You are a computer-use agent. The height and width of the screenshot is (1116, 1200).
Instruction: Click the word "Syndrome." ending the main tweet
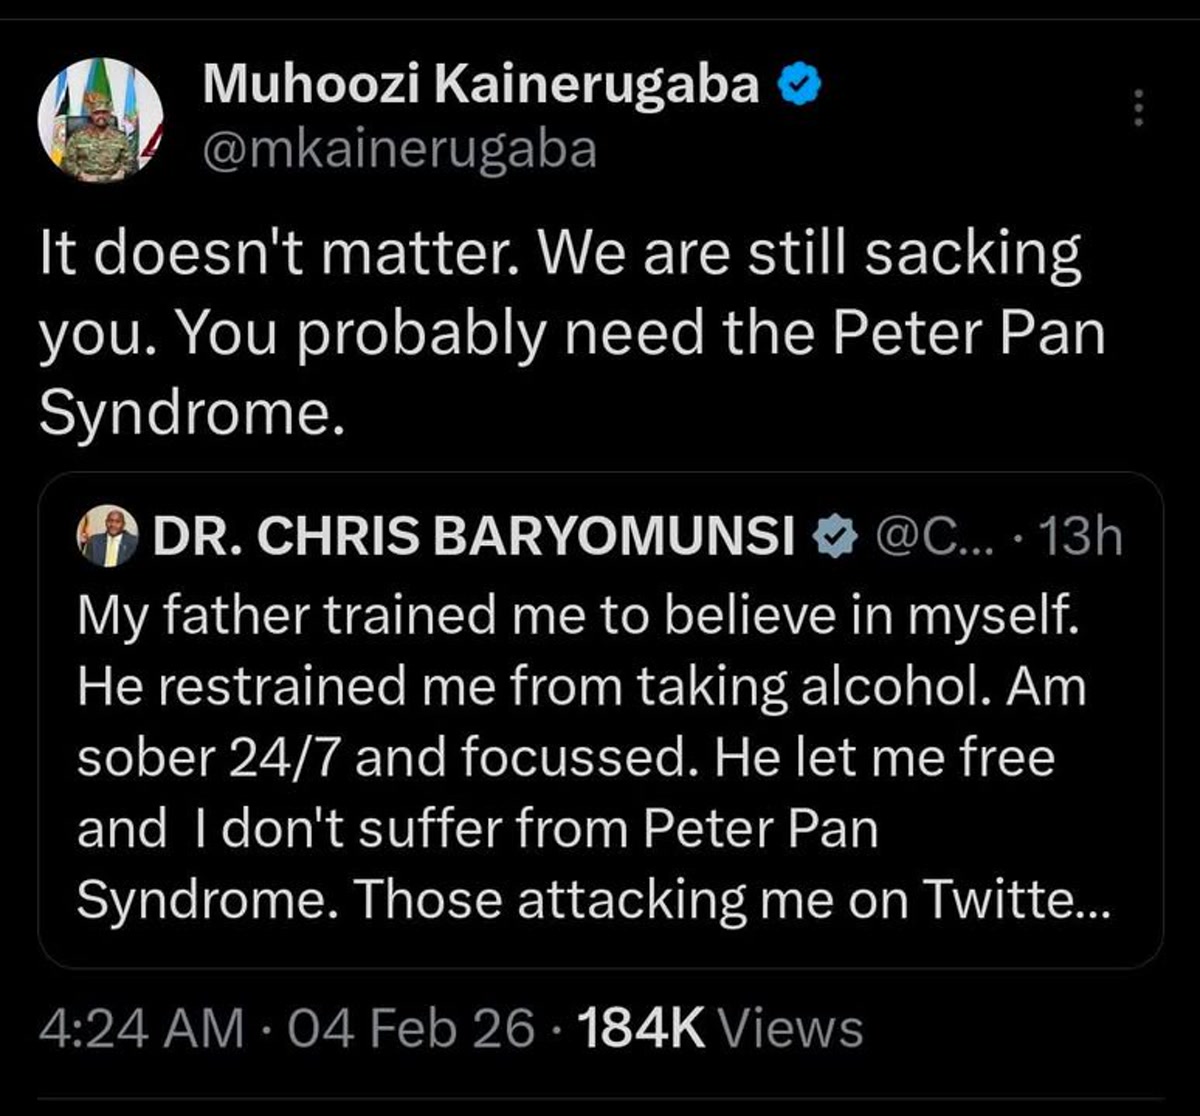click(x=185, y=411)
